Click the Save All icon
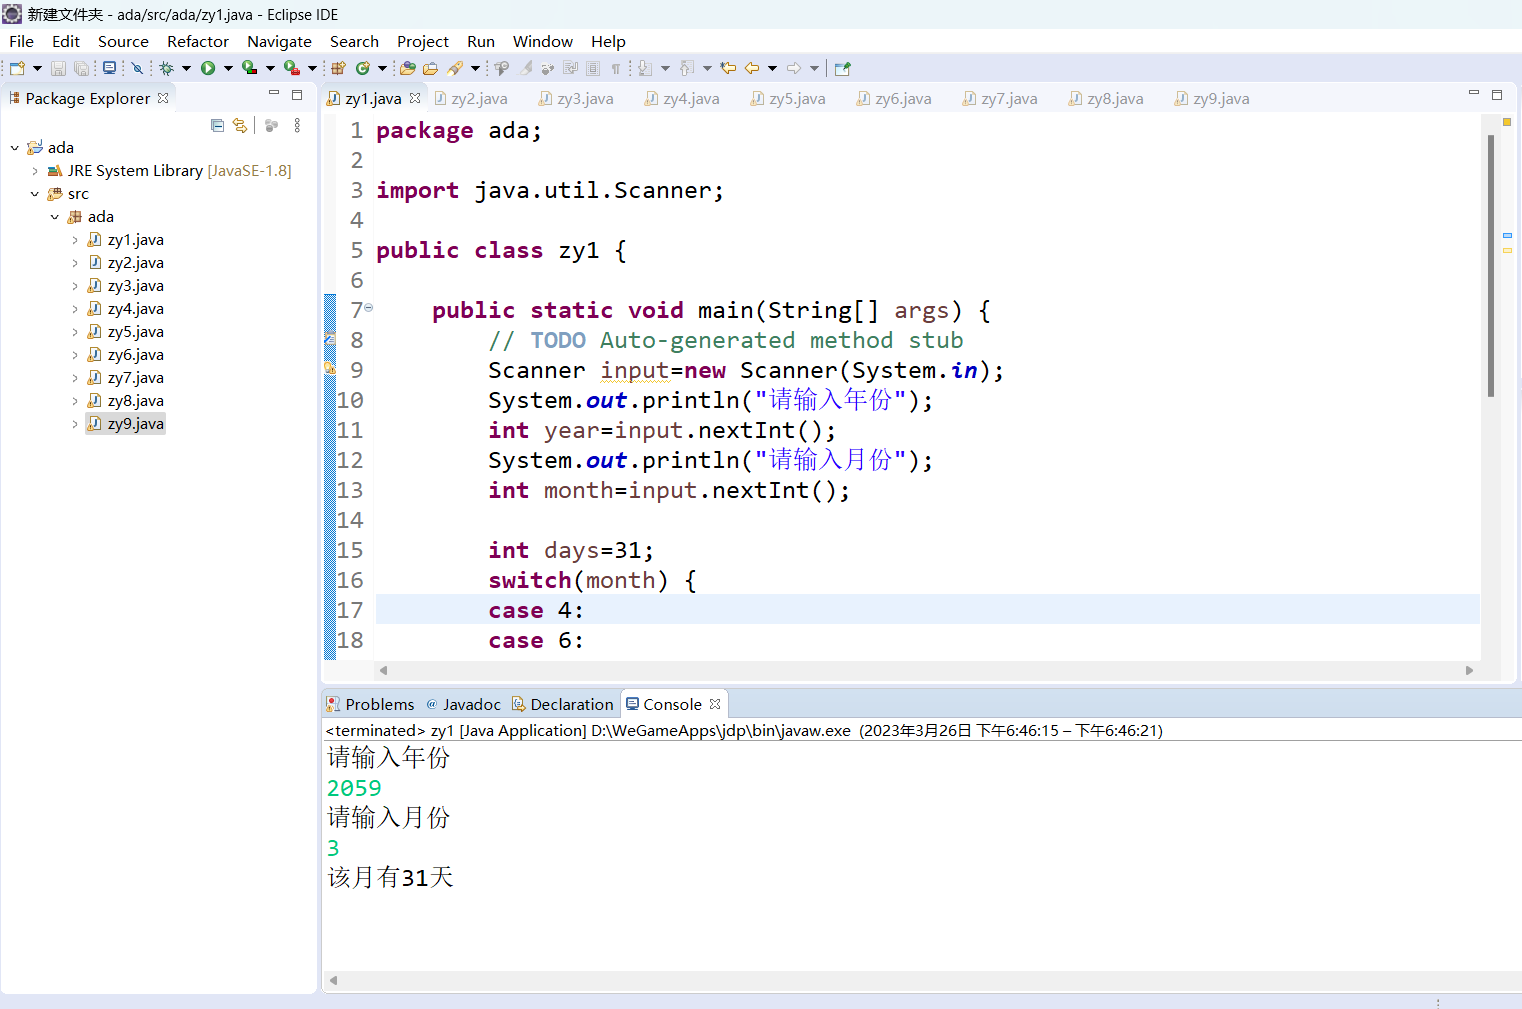Viewport: 1522px width, 1009px height. (x=80, y=68)
